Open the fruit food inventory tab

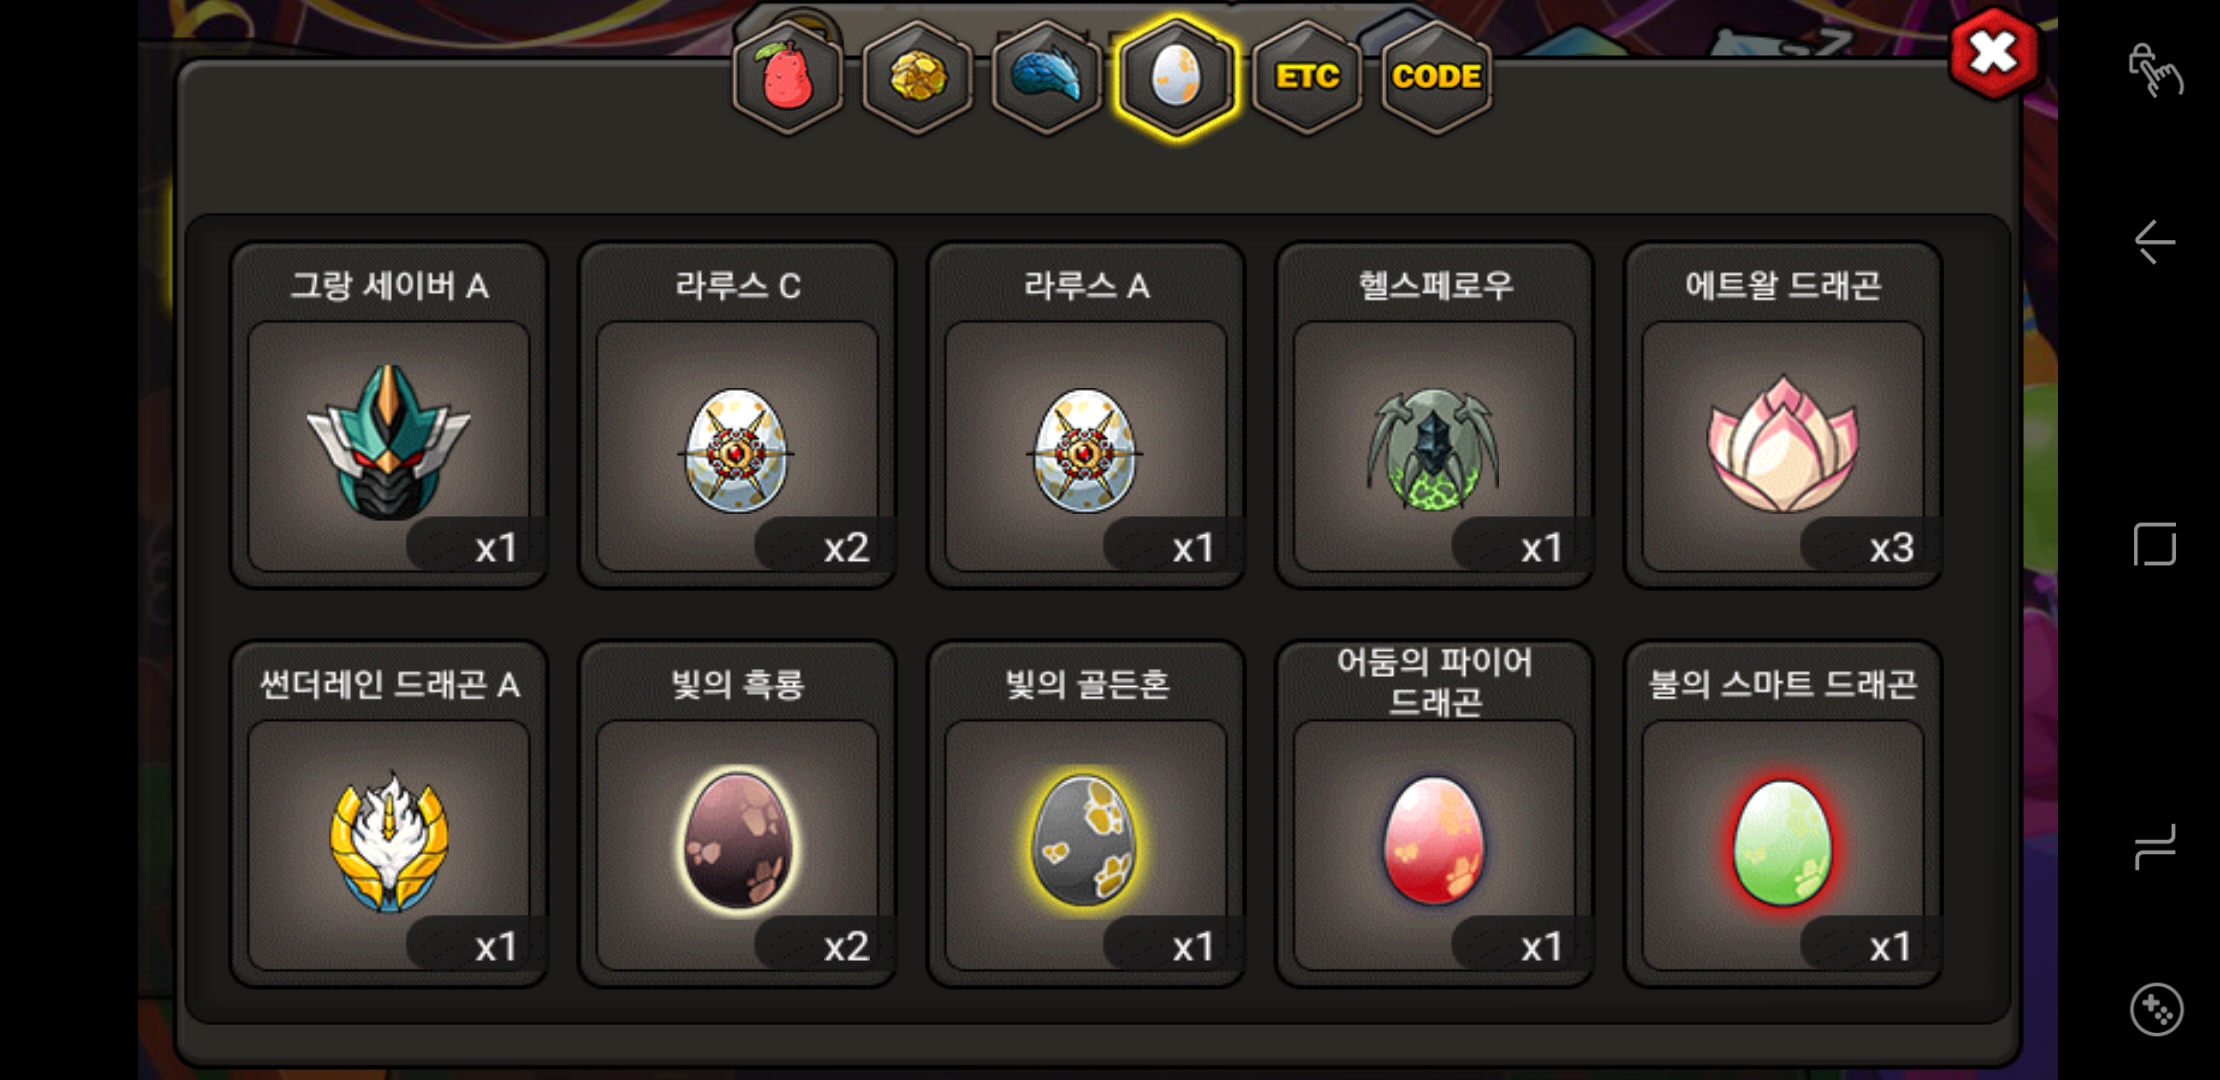(x=788, y=77)
